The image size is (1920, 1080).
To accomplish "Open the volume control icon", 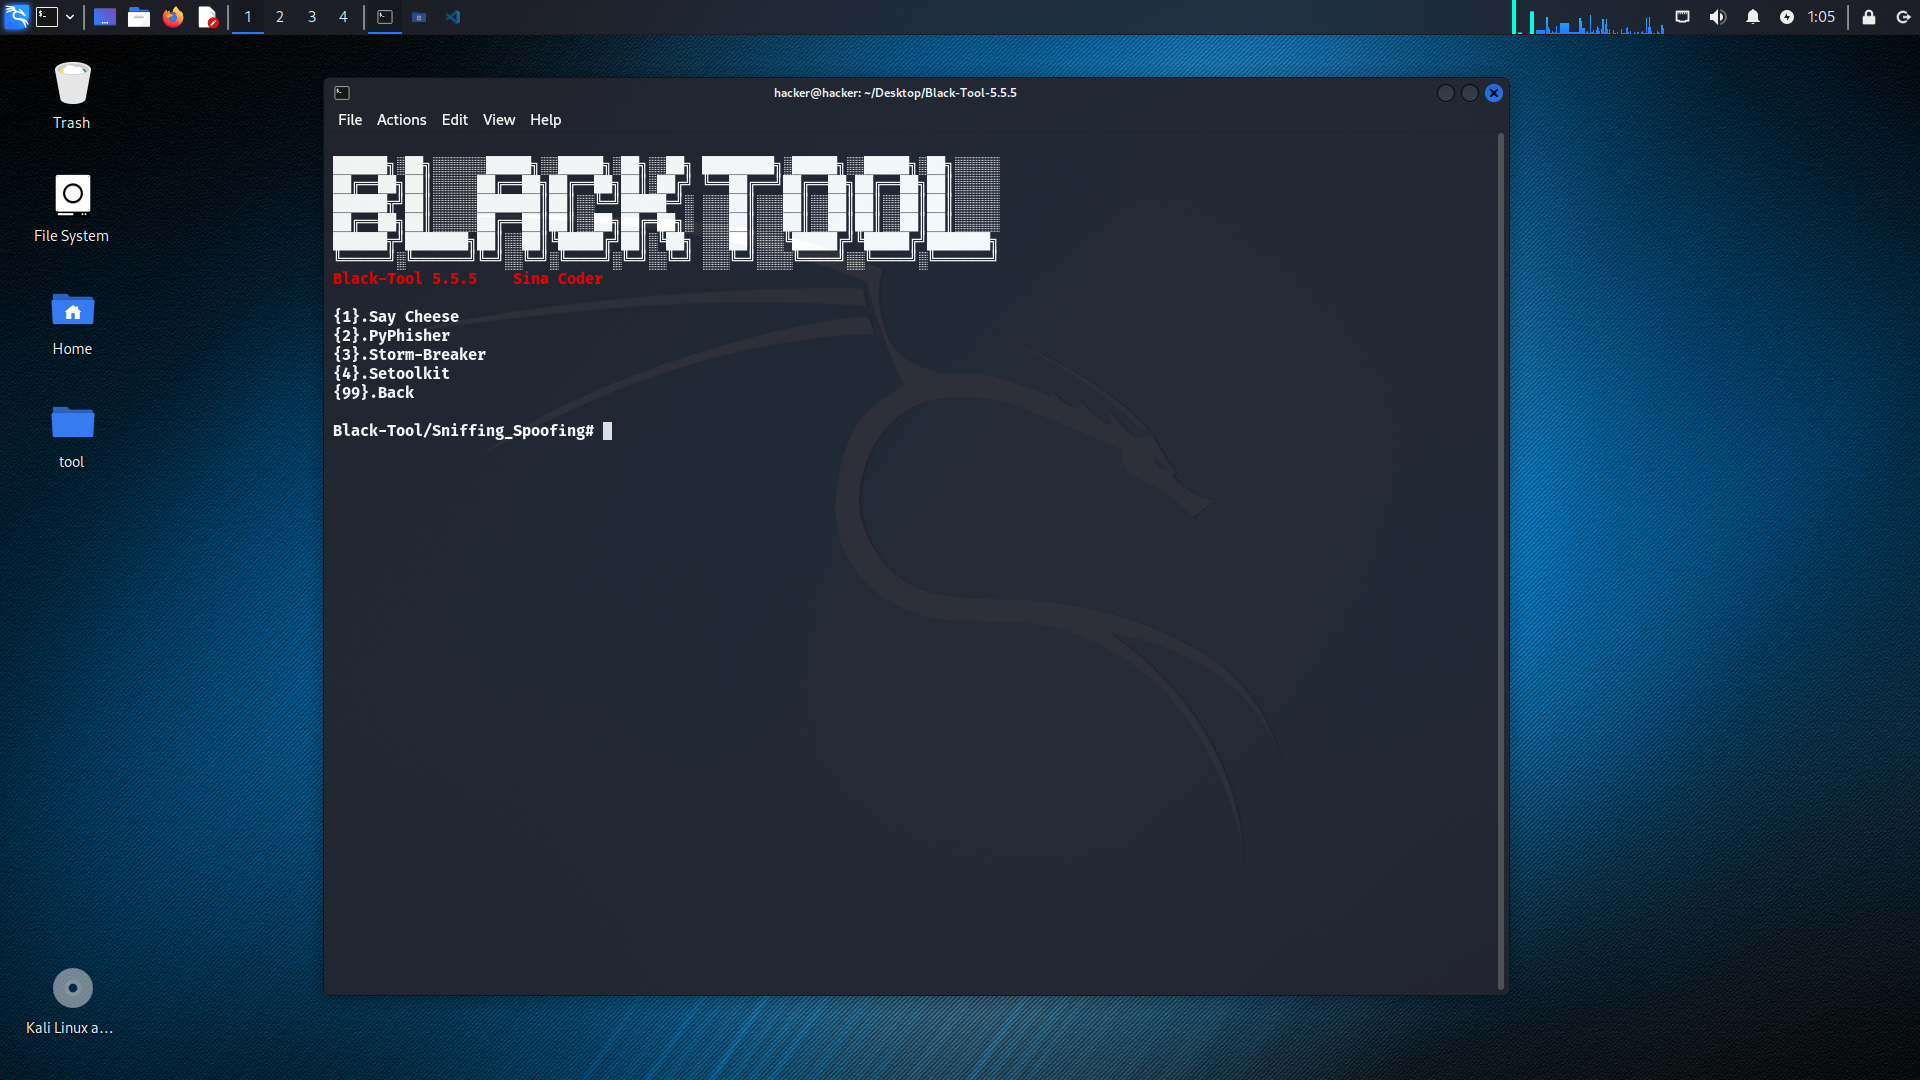I will (1718, 17).
